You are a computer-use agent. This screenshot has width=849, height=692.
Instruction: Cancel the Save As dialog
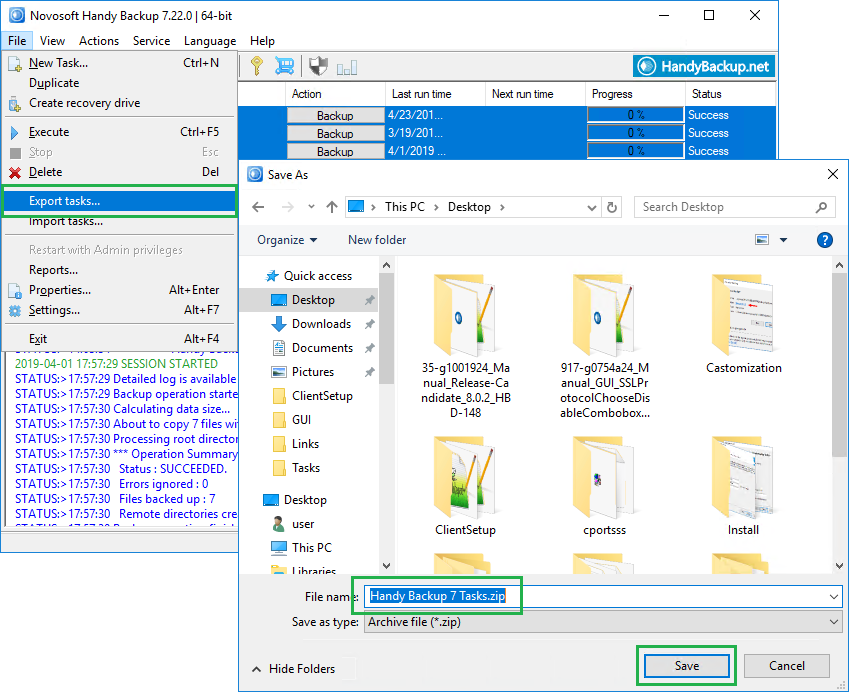point(786,665)
